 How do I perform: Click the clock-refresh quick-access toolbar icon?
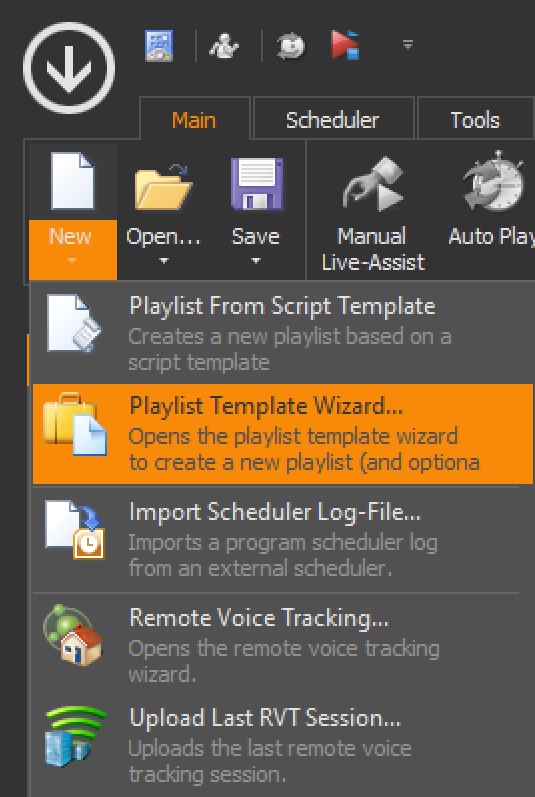[291, 47]
